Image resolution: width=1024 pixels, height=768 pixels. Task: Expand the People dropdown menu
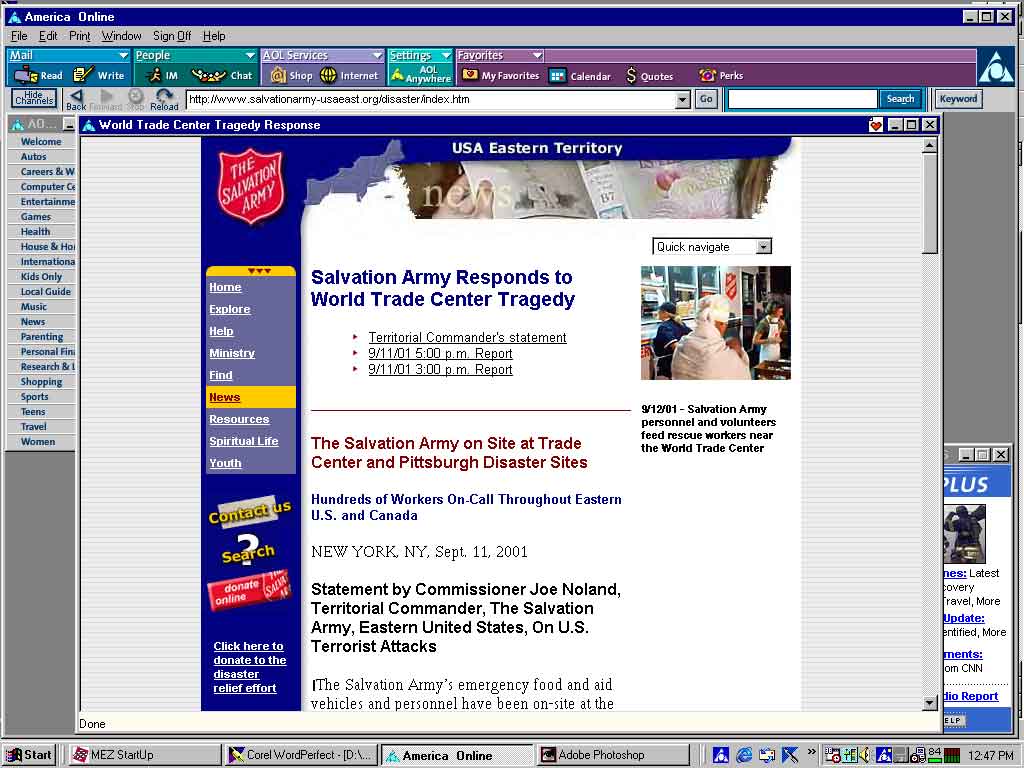[249, 56]
